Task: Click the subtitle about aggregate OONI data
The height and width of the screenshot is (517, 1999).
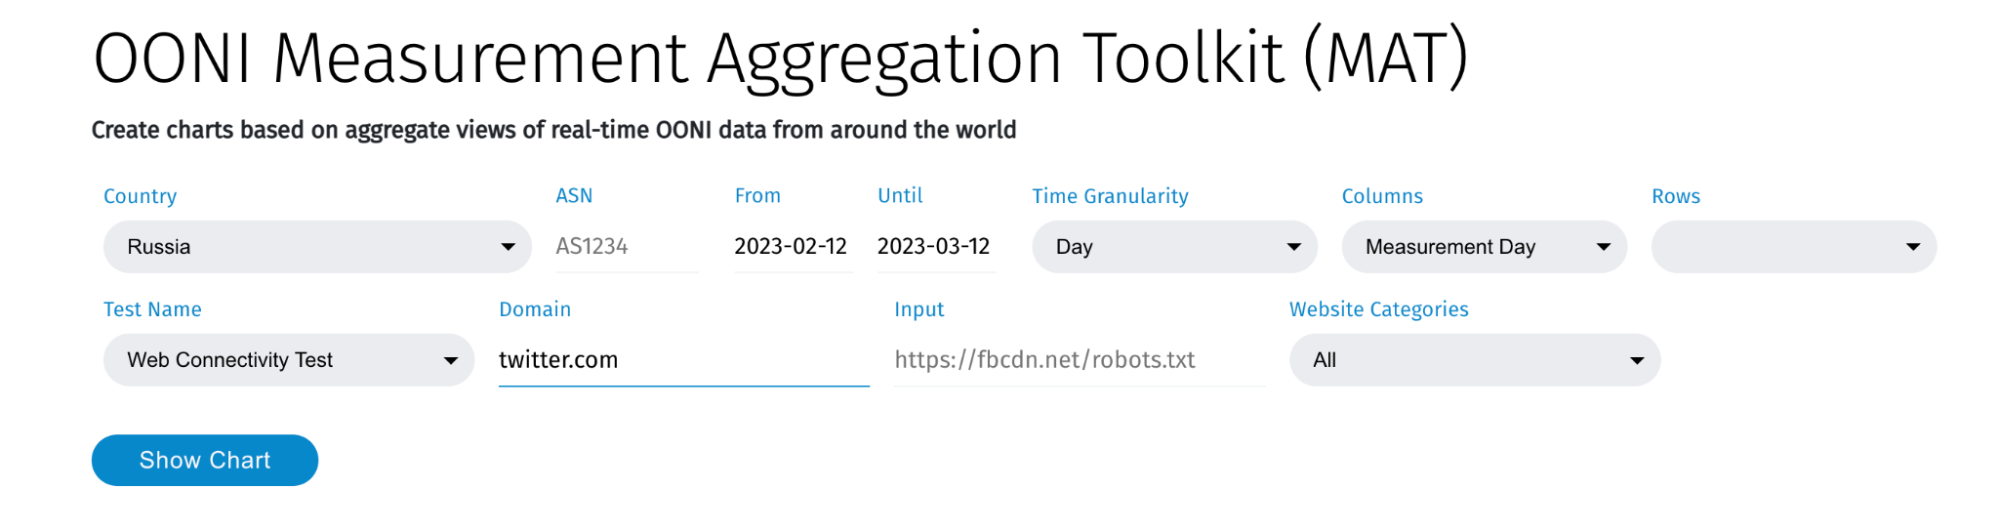Action: click(x=553, y=130)
